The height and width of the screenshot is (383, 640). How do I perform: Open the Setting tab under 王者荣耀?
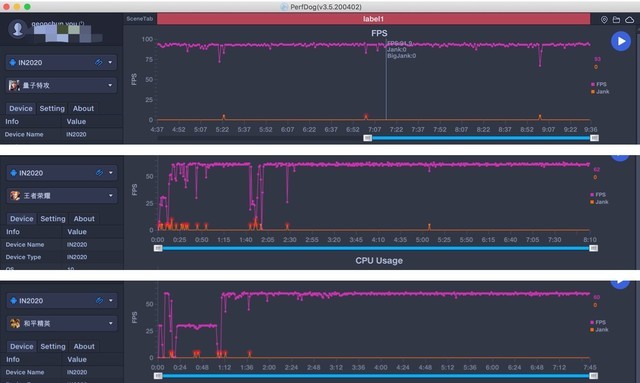pyautogui.click(x=53, y=218)
